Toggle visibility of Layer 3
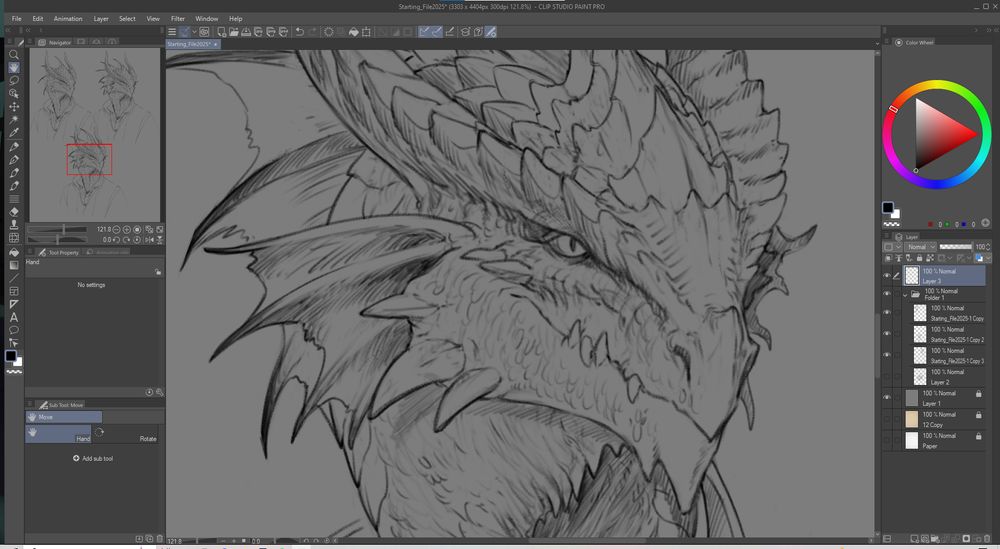 [x=886, y=275]
